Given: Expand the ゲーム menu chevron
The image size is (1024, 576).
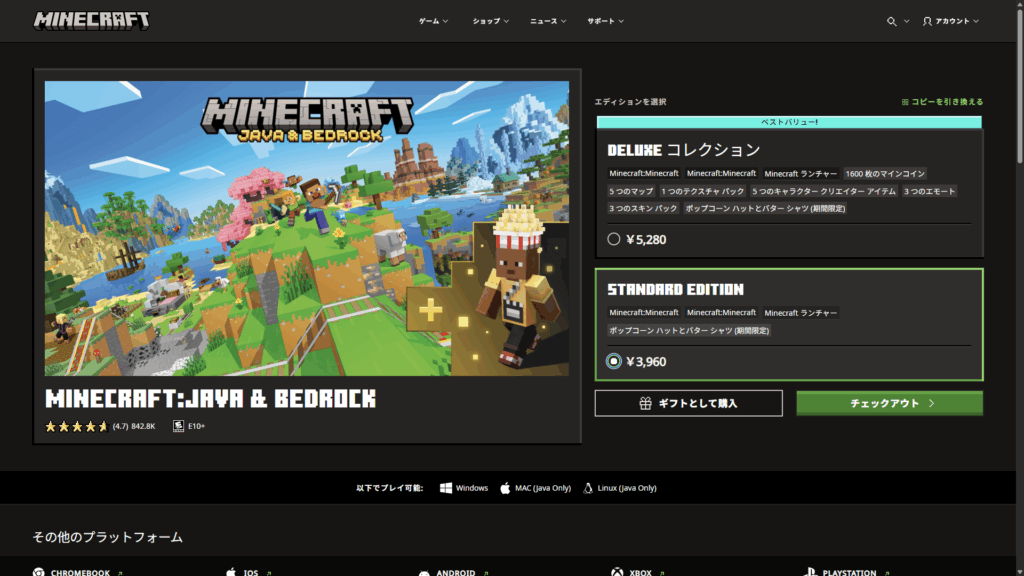Looking at the screenshot, I should pos(445,22).
